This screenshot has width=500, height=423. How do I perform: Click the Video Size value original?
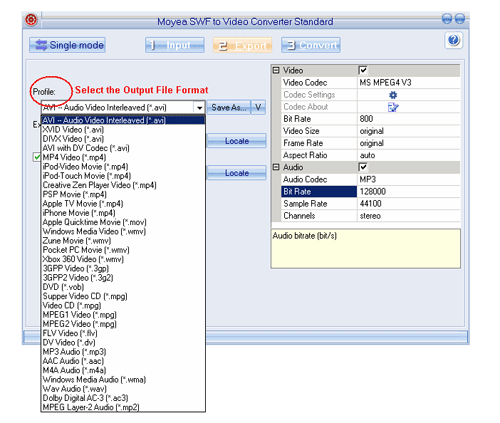pyautogui.click(x=409, y=131)
